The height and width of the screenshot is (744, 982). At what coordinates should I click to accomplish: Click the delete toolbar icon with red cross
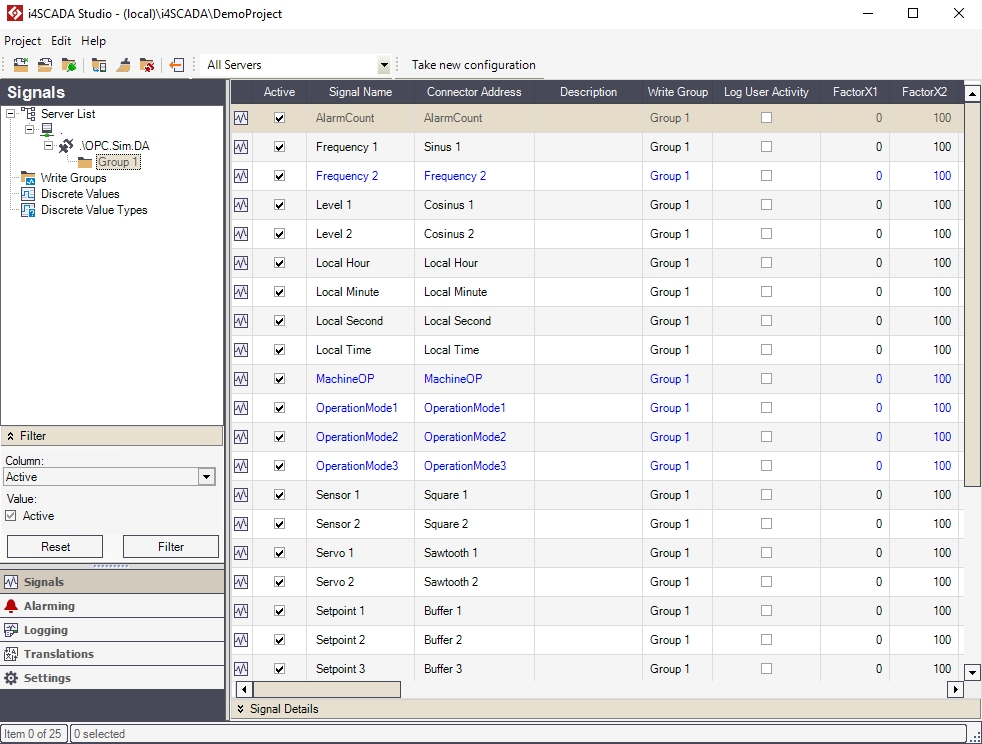coord(146,64)
